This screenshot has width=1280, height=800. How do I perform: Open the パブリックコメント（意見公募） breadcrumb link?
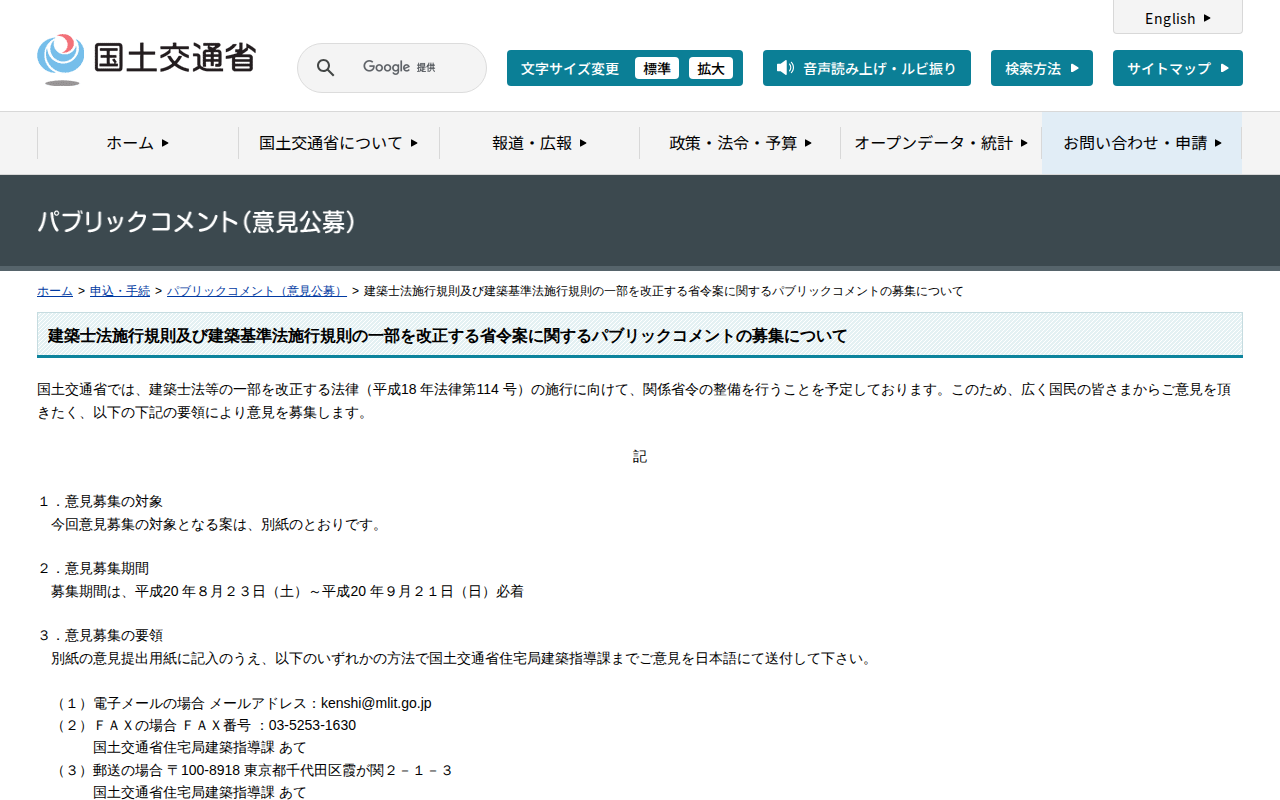tap(257, 291)
